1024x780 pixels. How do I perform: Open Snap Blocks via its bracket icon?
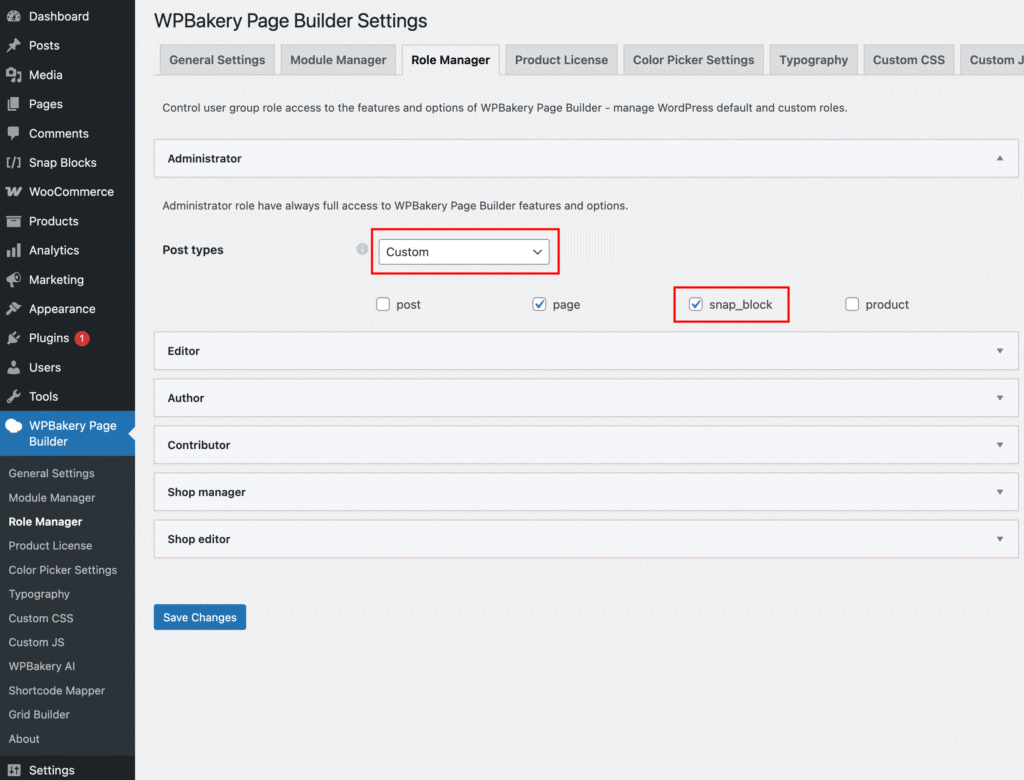point(14,163)
